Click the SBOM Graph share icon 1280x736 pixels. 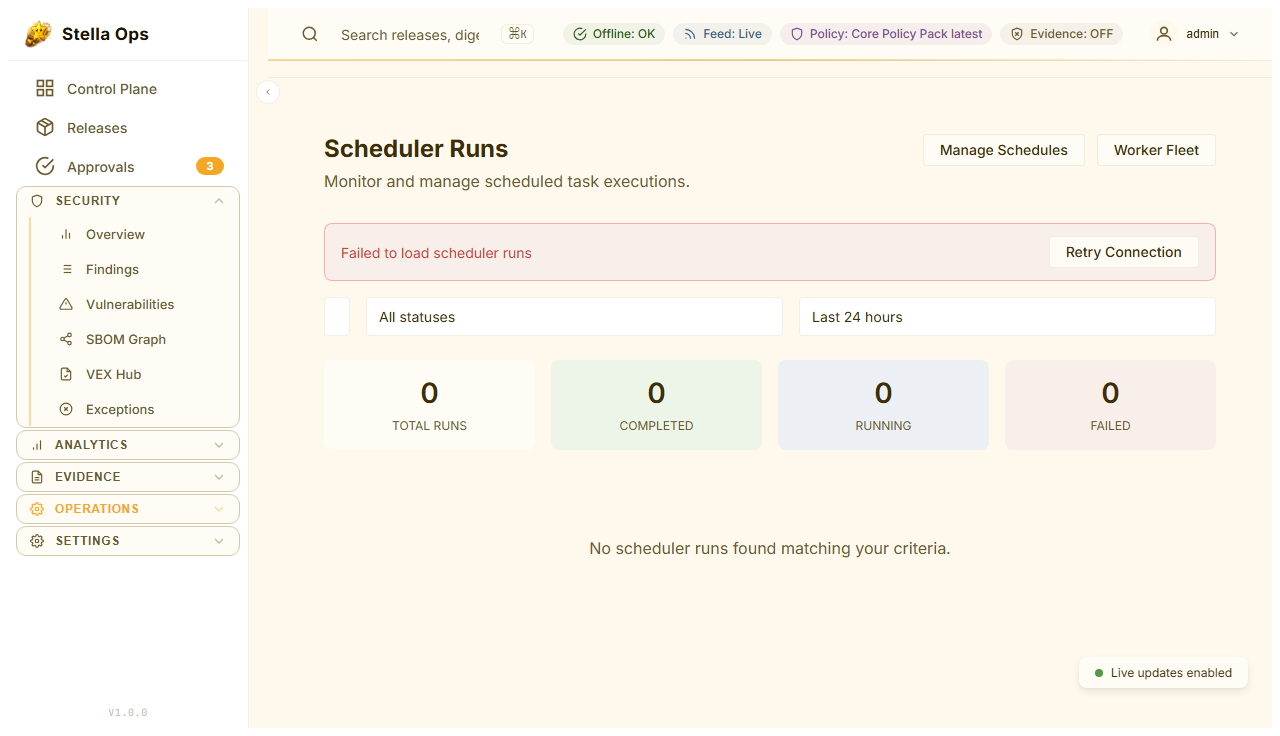coord(66,339)
